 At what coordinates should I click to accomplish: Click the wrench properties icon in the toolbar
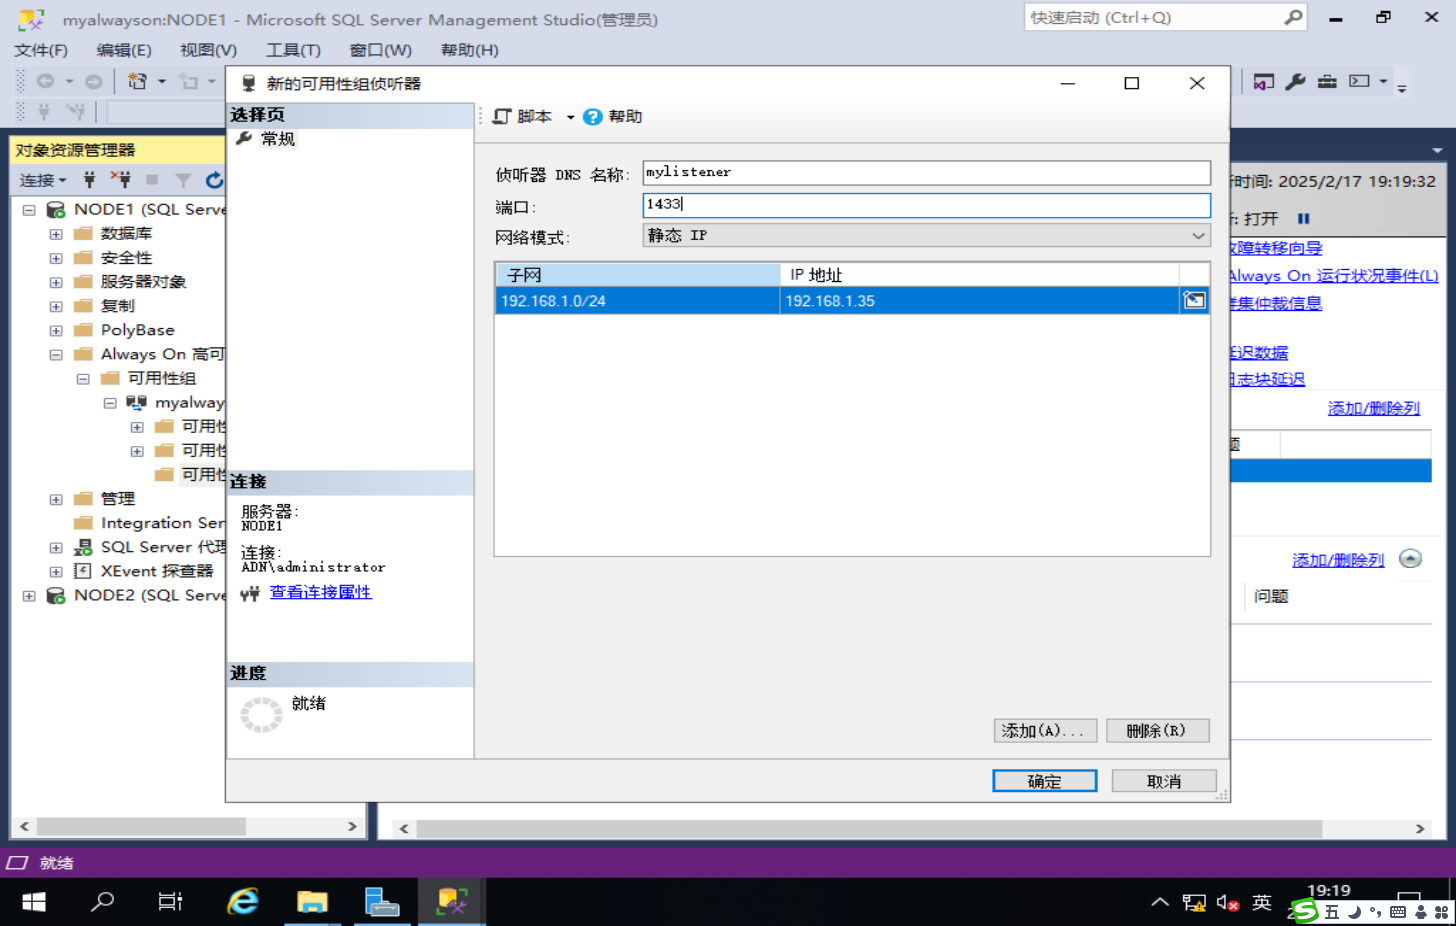[1296, 82]
